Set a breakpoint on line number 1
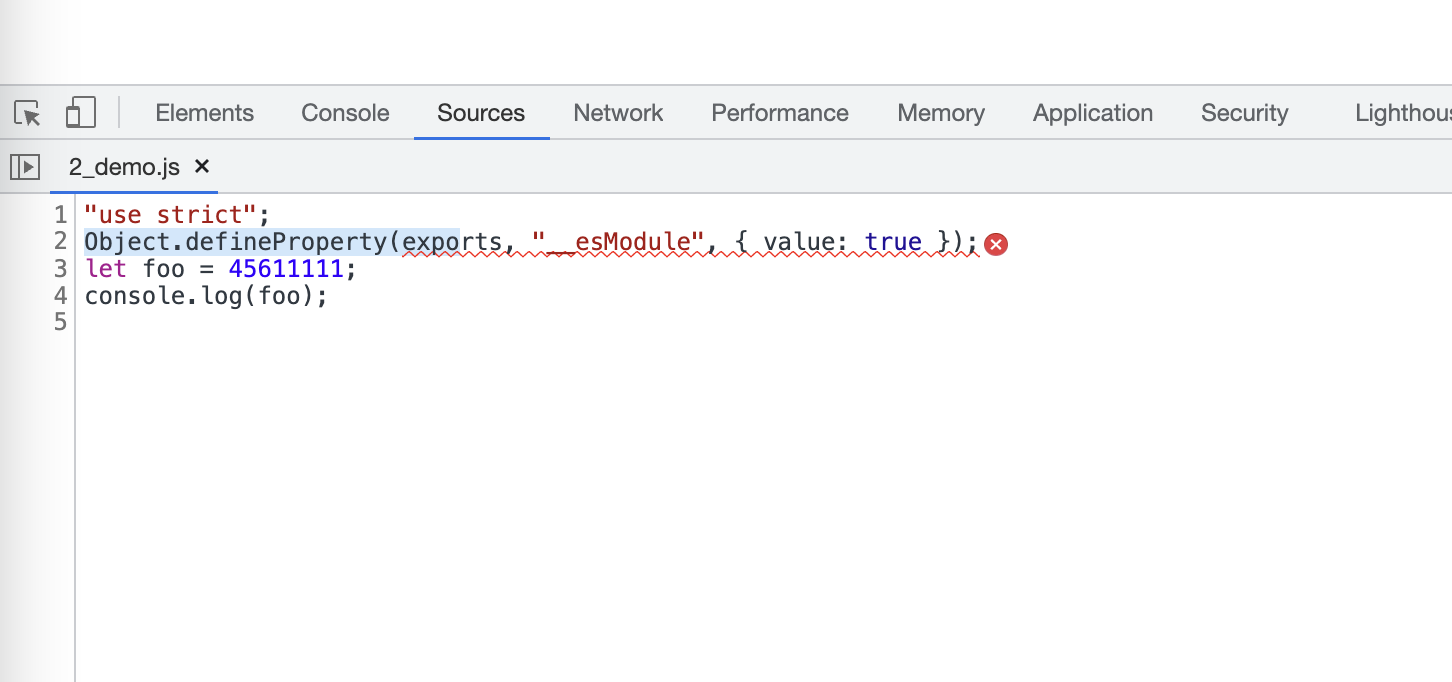This screenshot has height=682, width=1452. 60,215
